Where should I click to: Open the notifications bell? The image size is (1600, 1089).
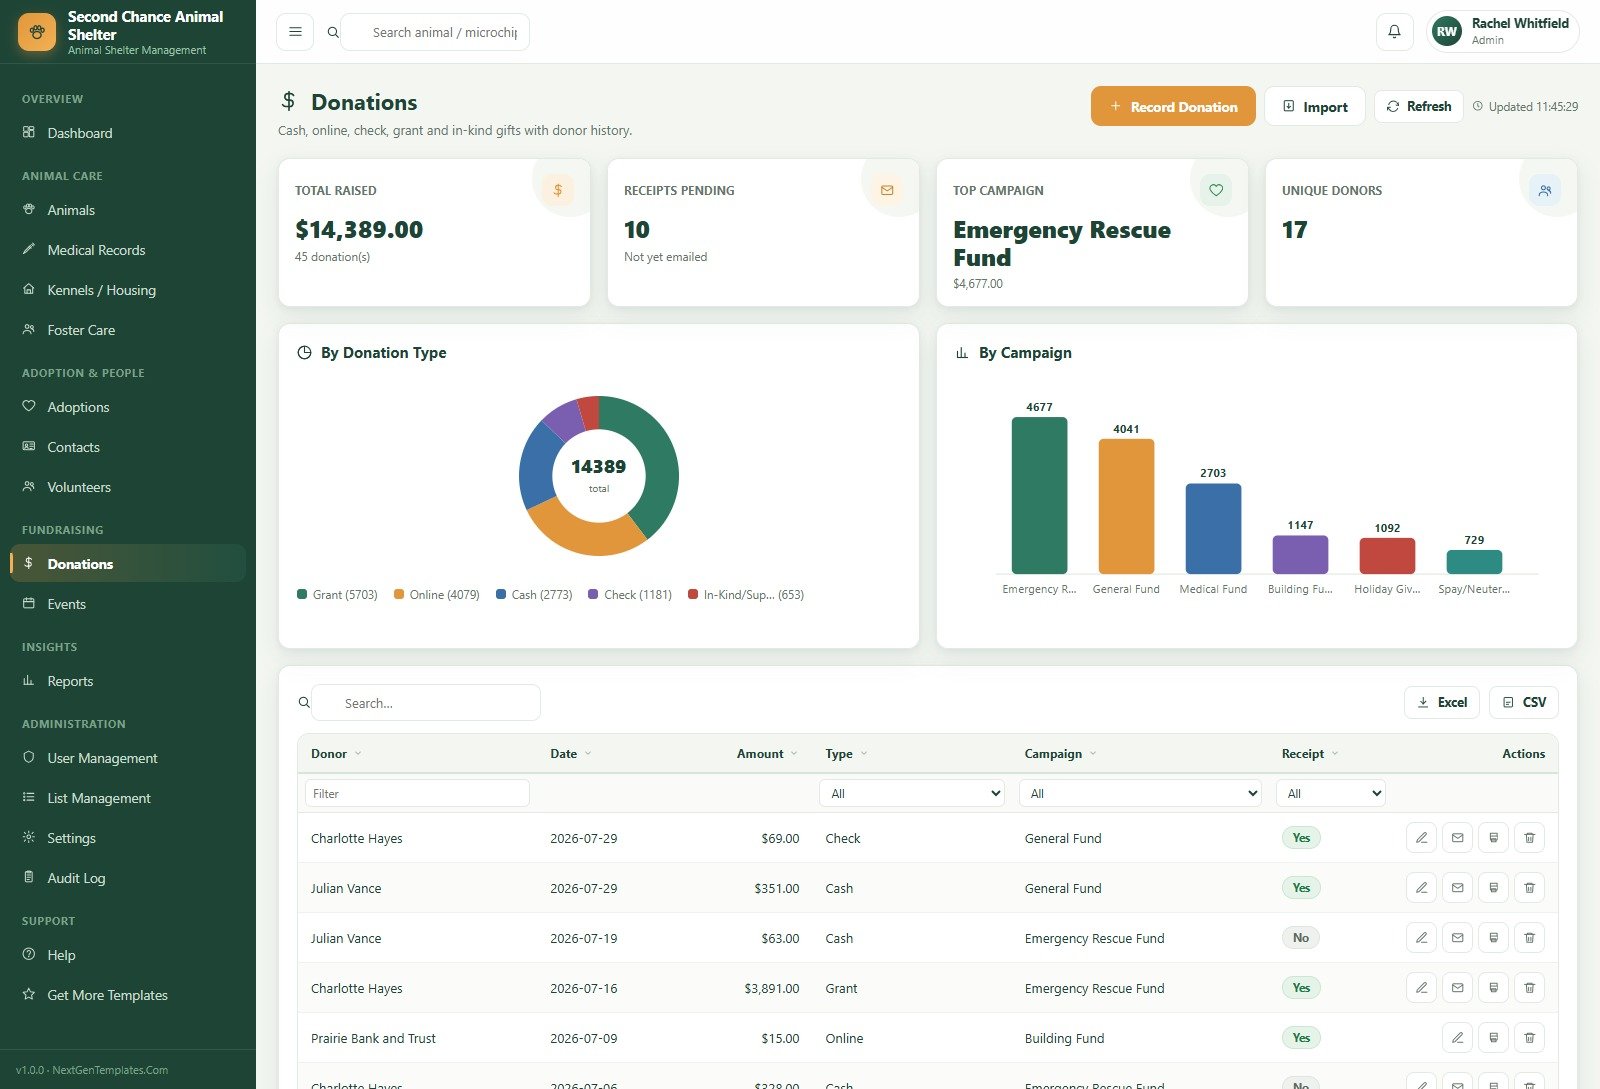tap(1394, 32)
